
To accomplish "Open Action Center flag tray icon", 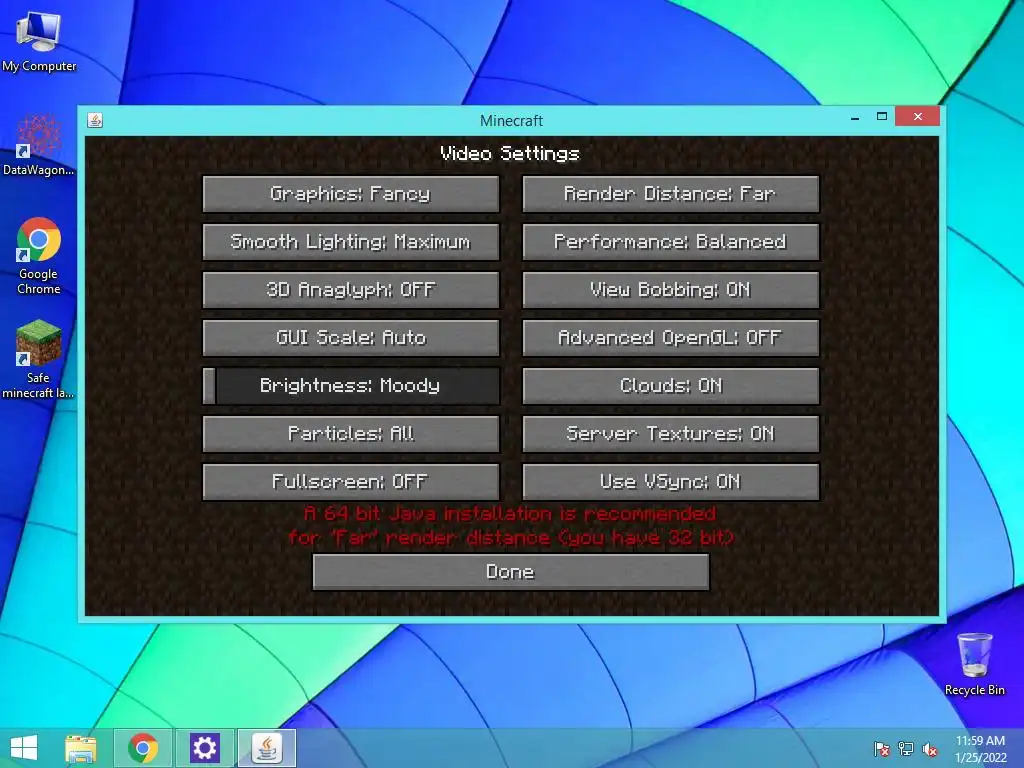I will (882, 749).
